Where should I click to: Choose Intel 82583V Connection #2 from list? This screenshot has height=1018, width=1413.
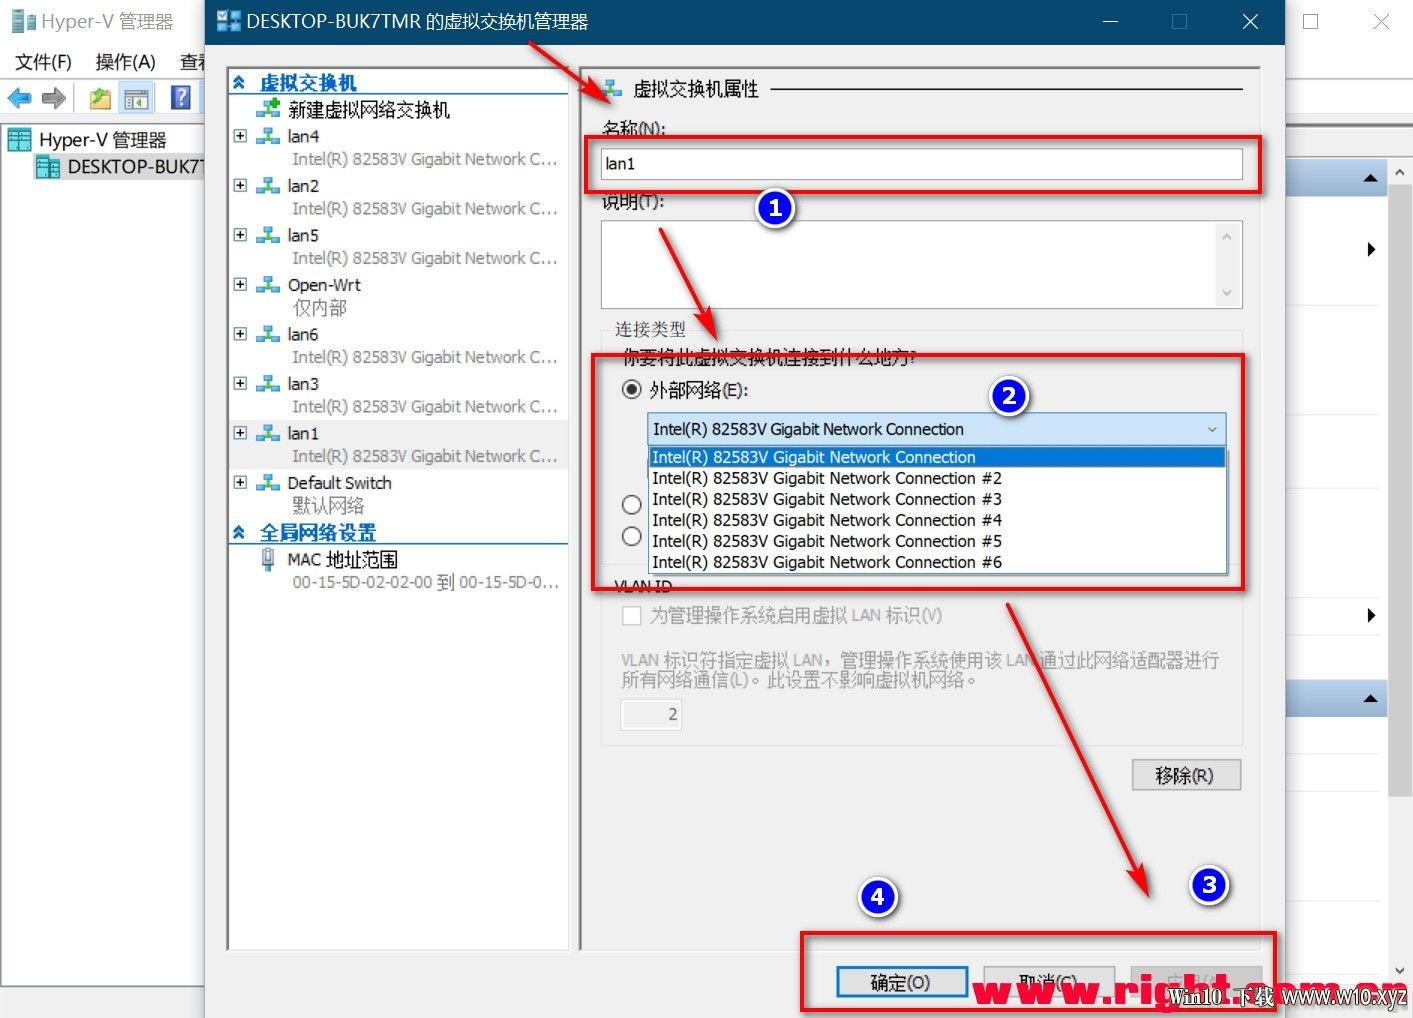point(937,478)
